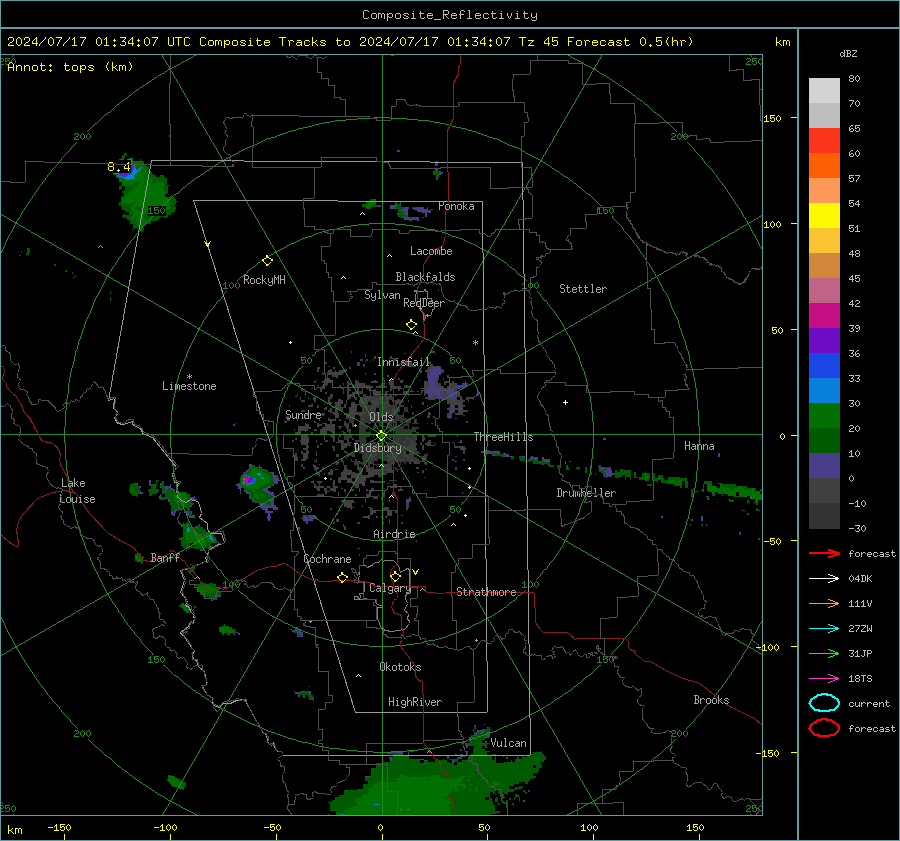
Task: Select the 30-20 dBZ green swatch
Action: pos(824,416)
